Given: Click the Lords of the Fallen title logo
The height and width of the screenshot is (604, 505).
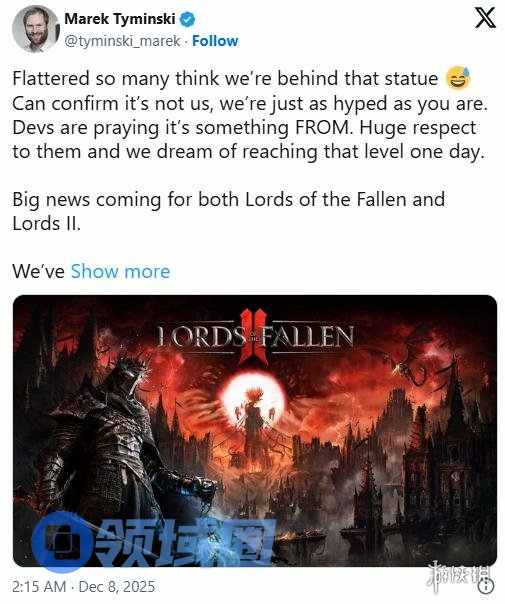Looking at the screenshot, I should (255, 337).
